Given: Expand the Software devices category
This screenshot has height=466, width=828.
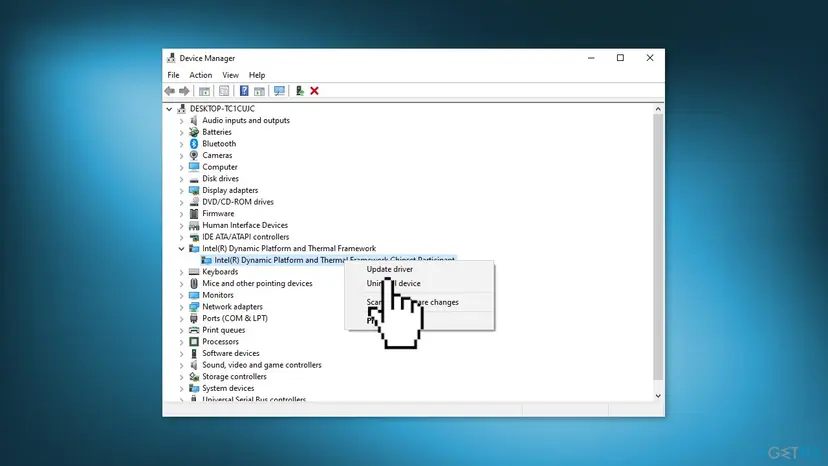Looking at the screenshot, I should [x=181, y=353].
